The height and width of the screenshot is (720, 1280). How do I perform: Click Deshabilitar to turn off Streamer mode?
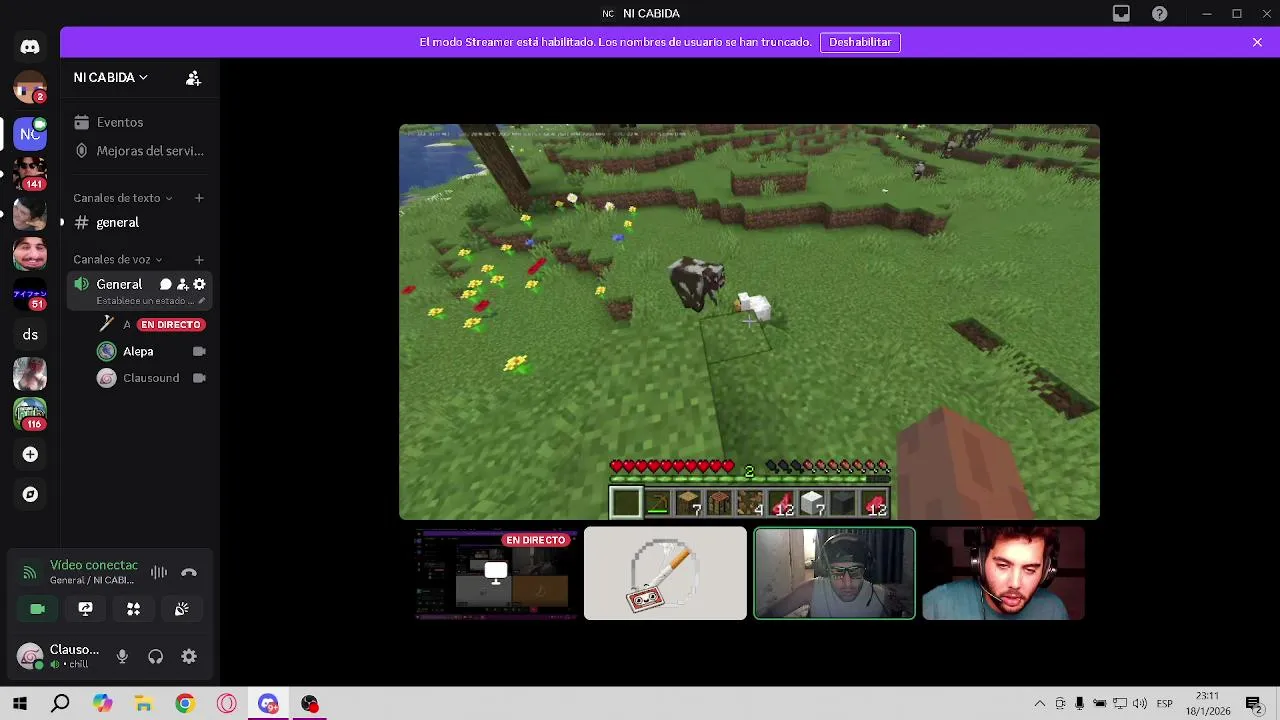coord(860,42)
